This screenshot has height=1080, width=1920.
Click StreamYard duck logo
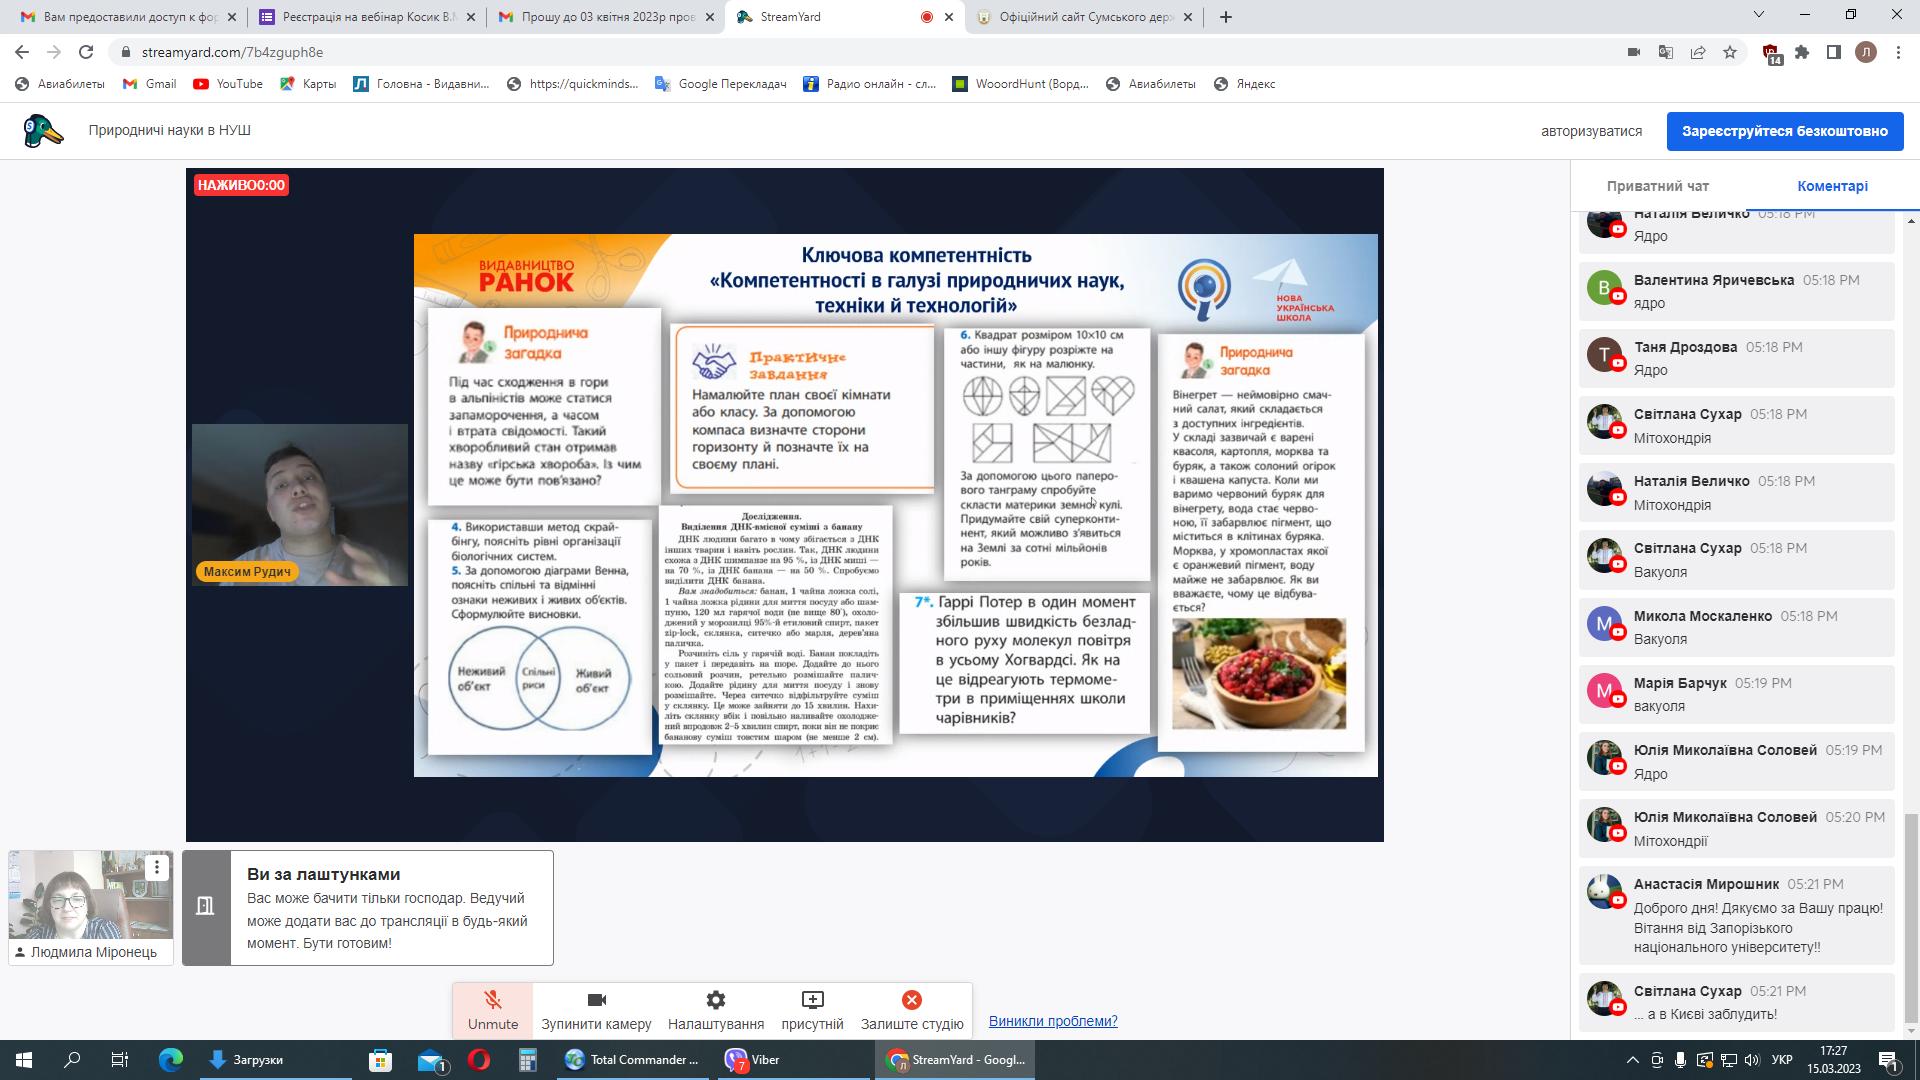tap(42, 131)
